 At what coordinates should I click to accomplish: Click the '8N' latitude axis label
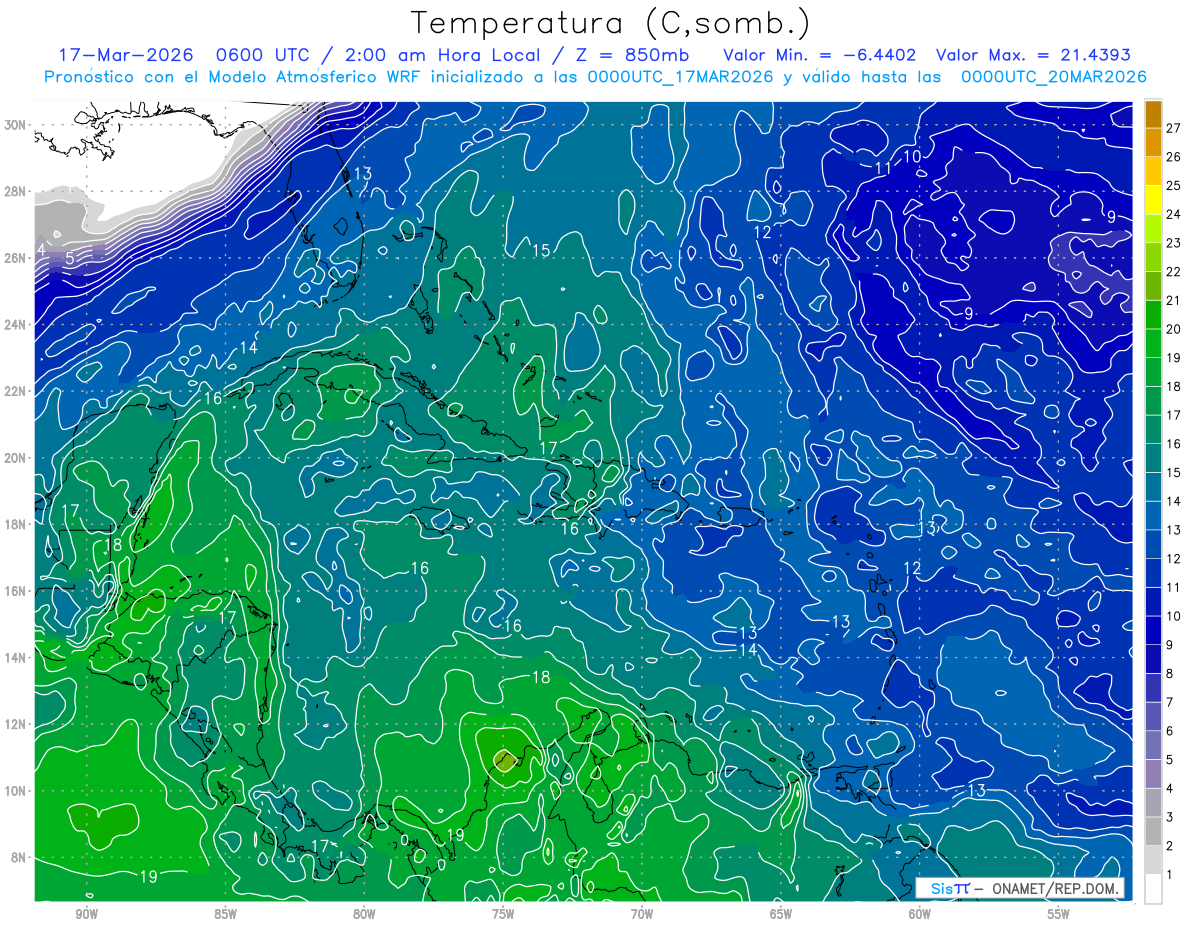coord(19,857)
